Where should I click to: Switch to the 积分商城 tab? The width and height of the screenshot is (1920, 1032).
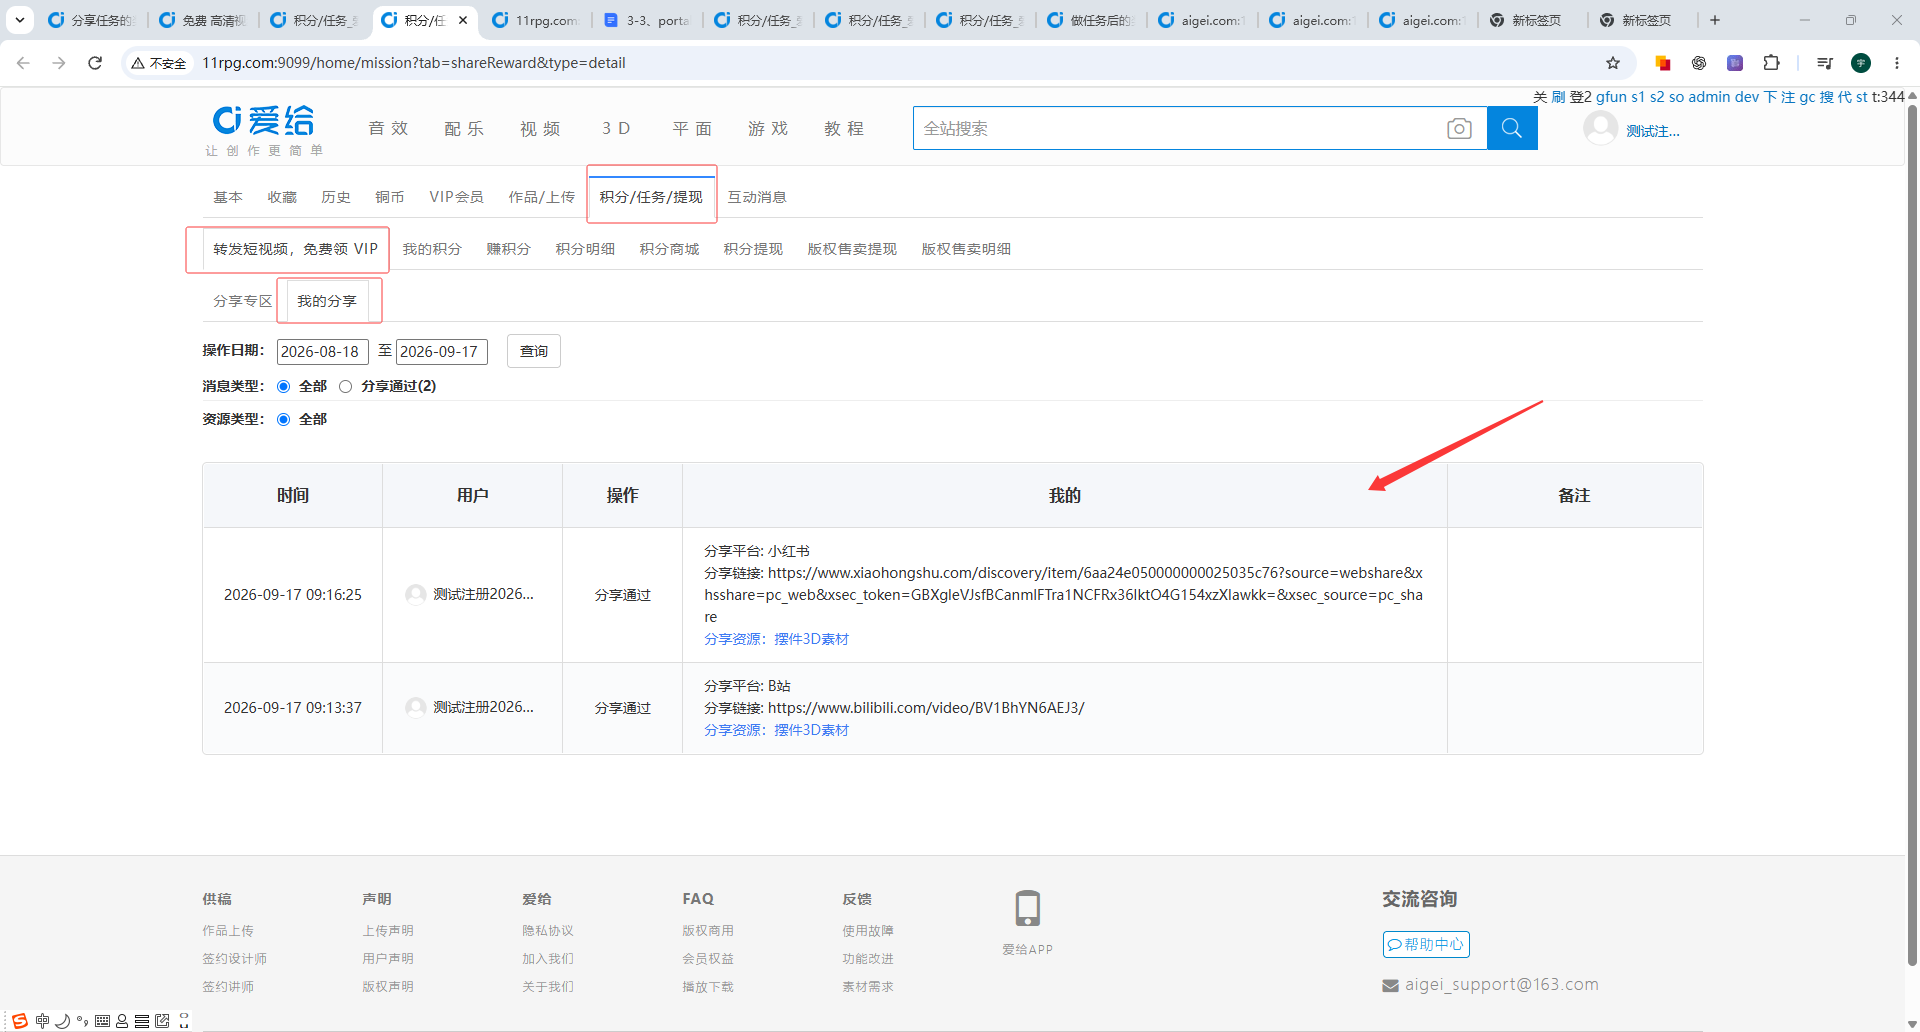(x=669, y=249)
